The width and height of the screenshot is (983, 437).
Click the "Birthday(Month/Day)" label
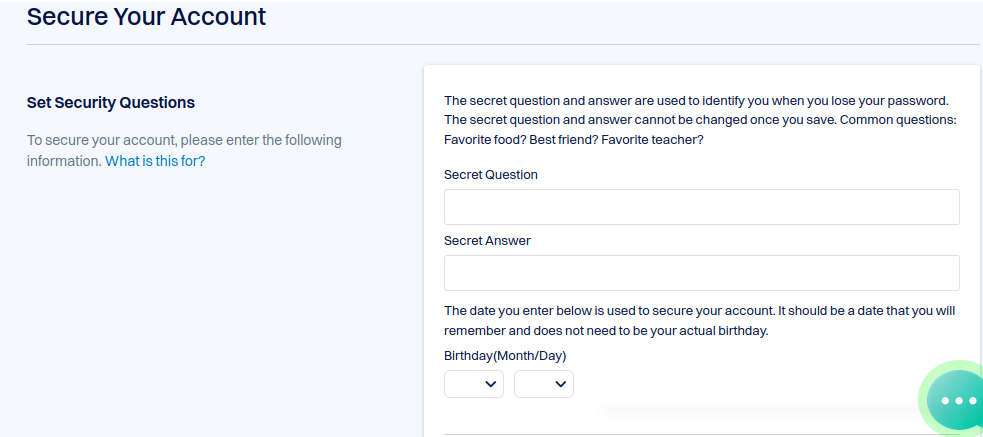[x=505, y=356]
